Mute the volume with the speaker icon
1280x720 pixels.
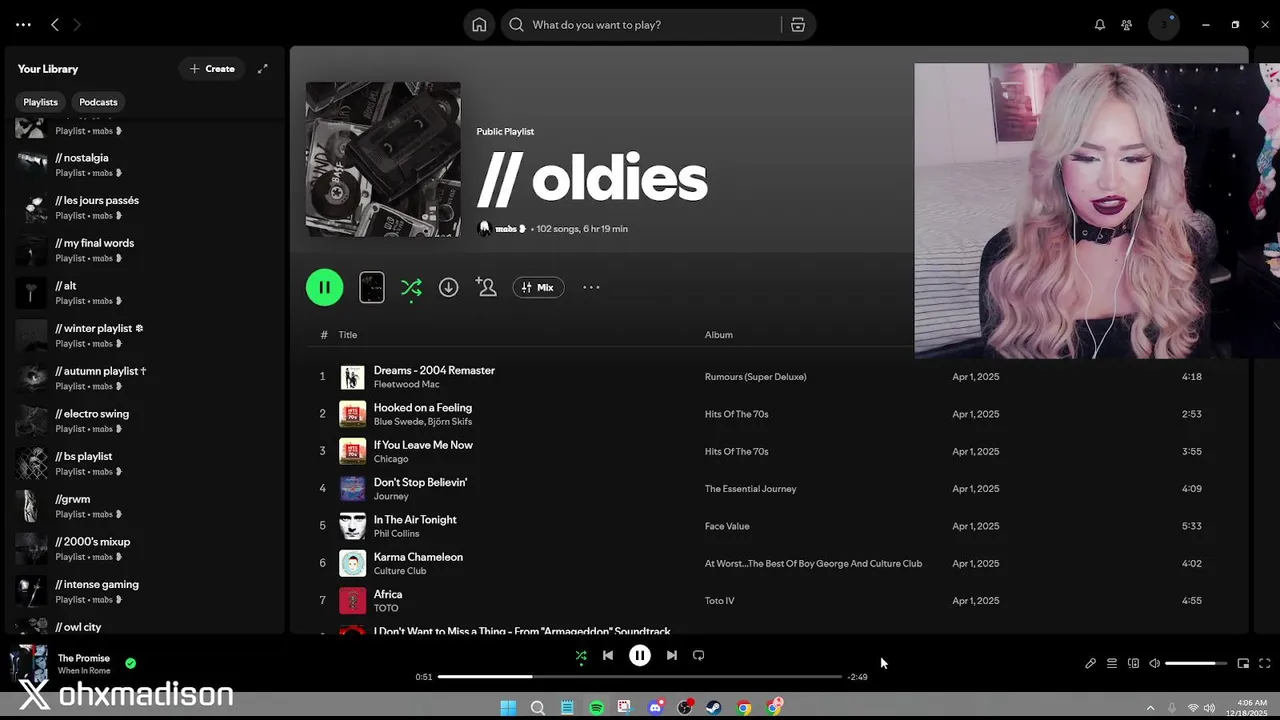[1154, 663]
